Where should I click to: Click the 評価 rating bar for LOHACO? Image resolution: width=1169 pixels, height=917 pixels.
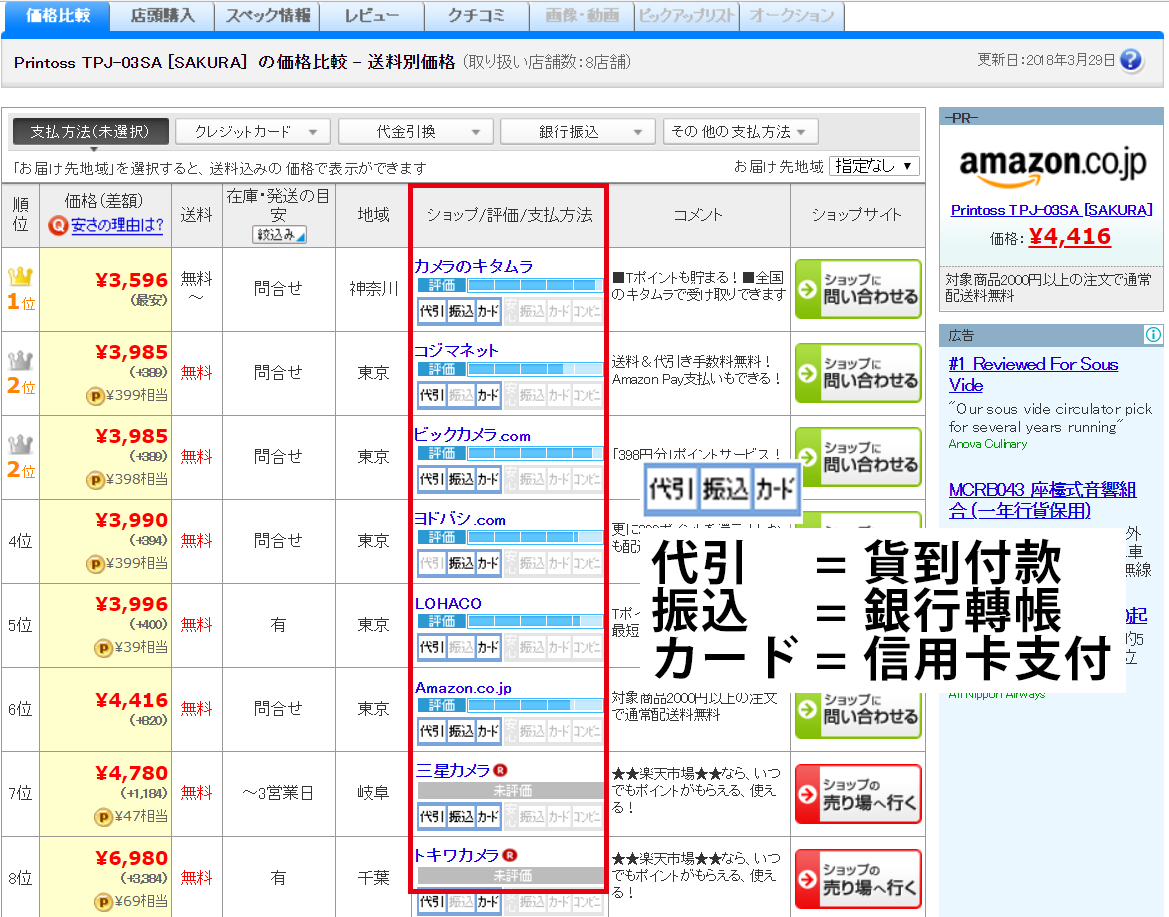[510, 621]
